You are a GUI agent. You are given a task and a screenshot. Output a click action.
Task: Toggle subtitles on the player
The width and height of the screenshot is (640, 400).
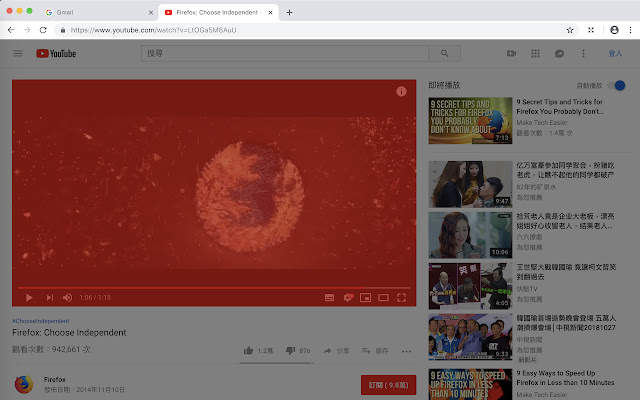click(x=329, y=298)
